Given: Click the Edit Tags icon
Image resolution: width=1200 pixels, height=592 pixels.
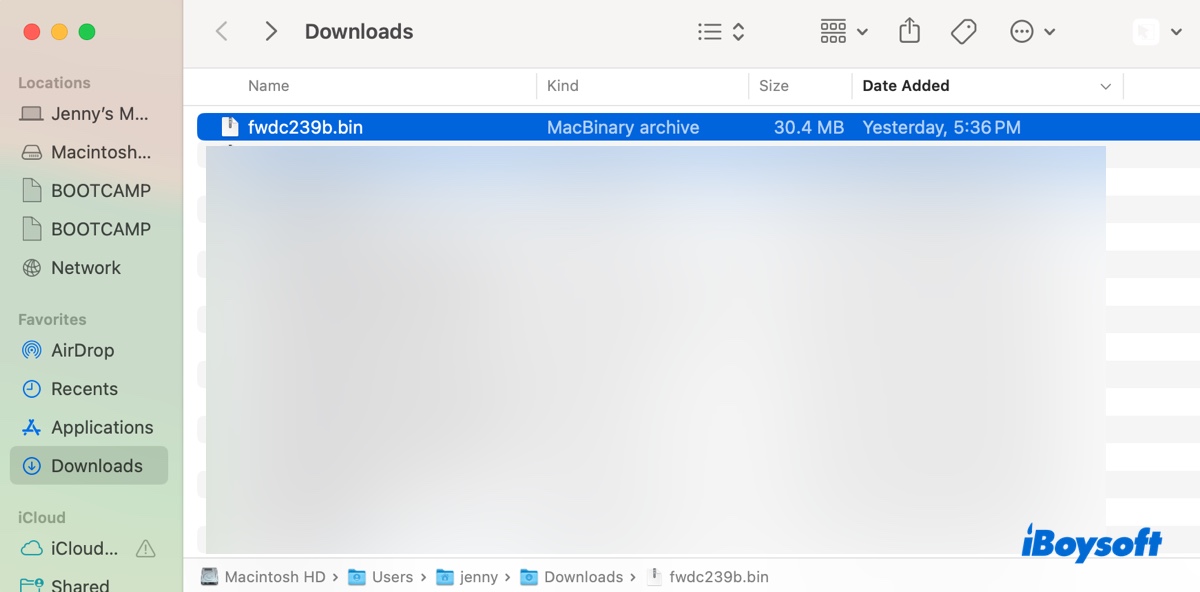Looking at the screenshot, I should pos(963,32).
